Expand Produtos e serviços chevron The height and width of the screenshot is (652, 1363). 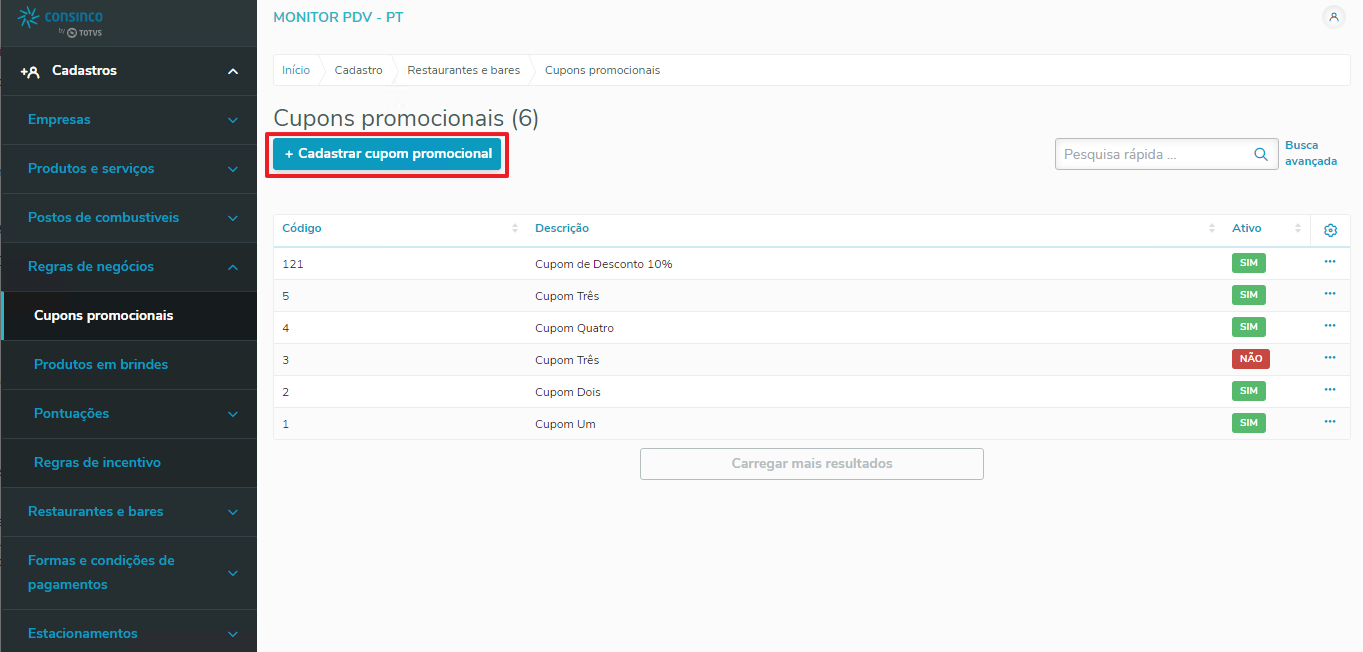pyautogui.click(x=233, y=169)
